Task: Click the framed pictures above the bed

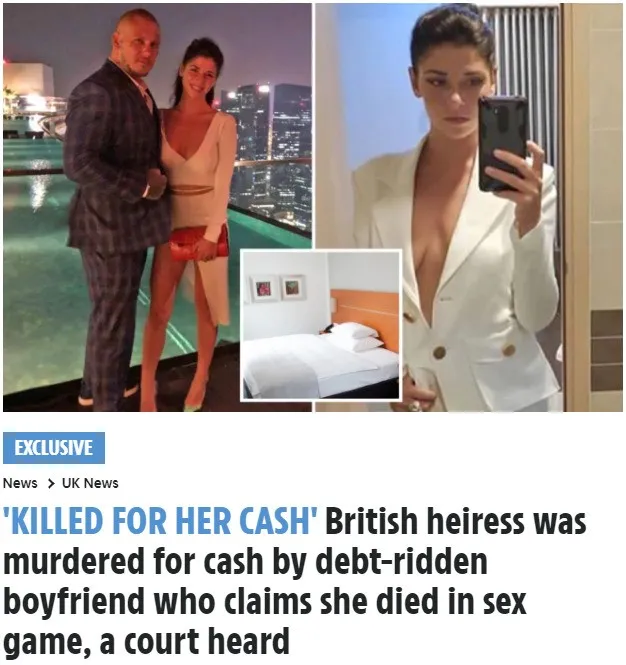Action: tap(278, 288)
